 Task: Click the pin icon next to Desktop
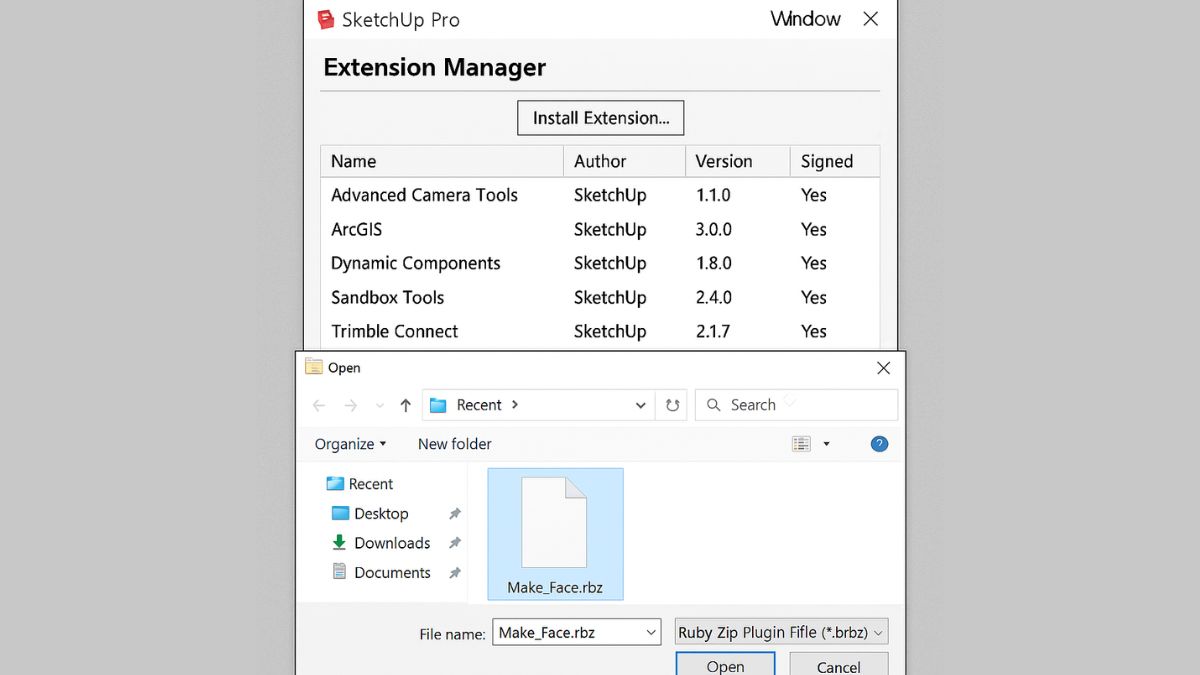(x=455, y=514)
